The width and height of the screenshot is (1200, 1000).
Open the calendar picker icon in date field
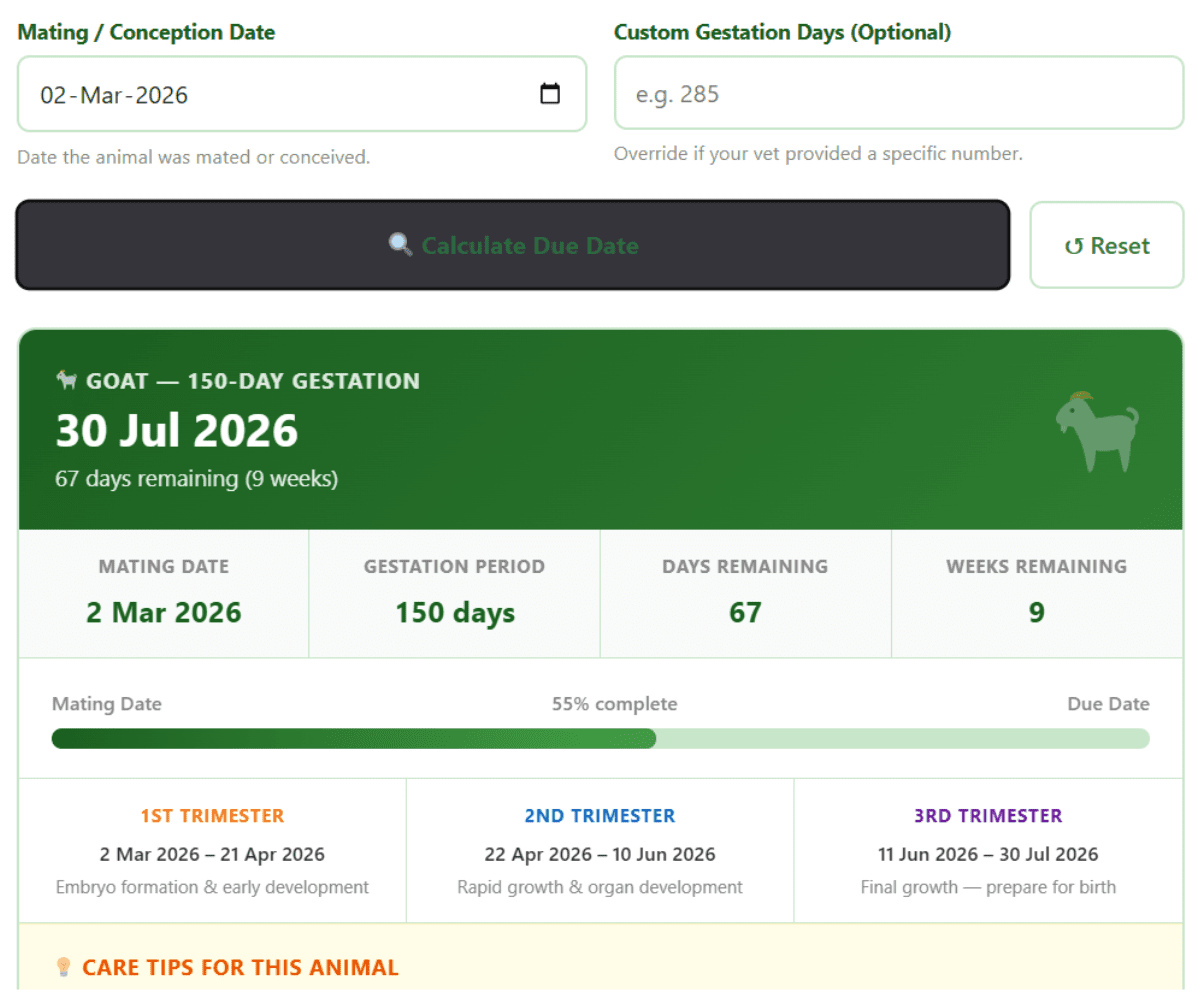click(550, 94)
